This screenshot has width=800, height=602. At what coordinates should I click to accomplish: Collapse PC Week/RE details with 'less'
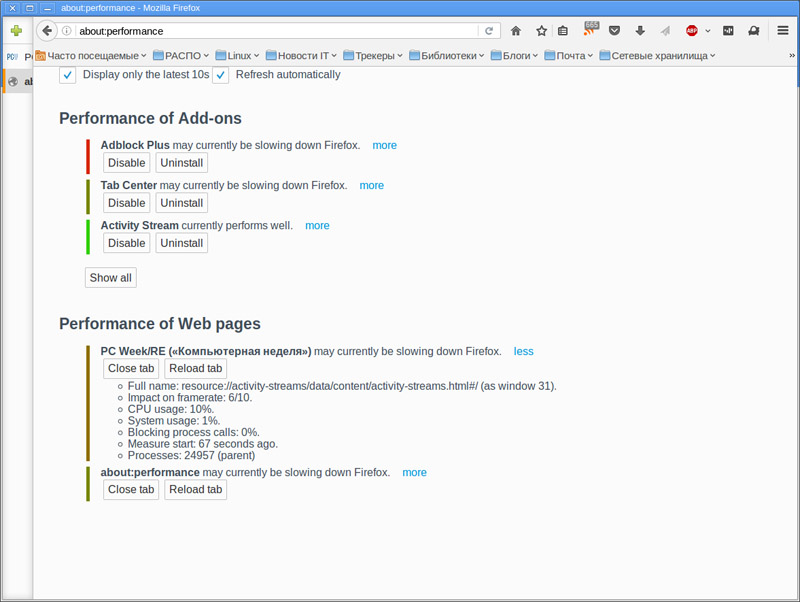coord(523,352)
